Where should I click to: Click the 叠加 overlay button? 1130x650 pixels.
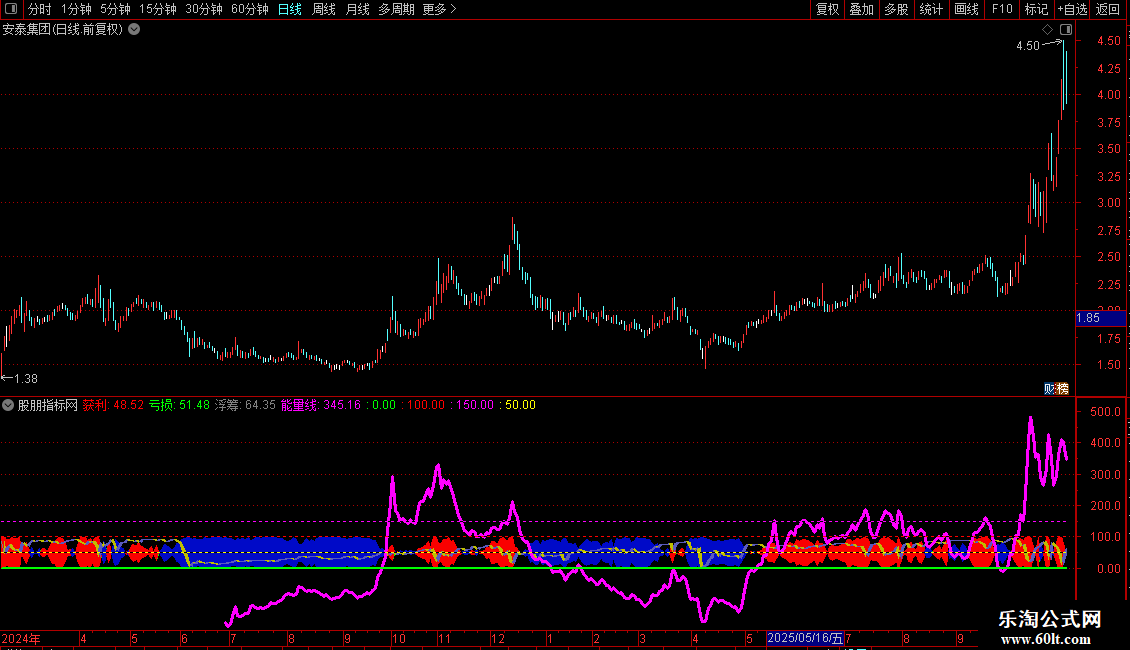[861, 9]
